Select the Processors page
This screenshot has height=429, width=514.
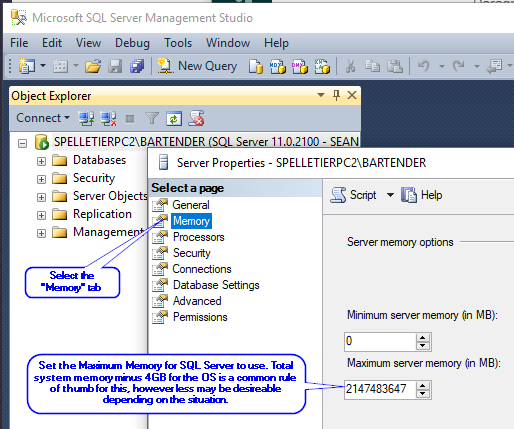198,237
